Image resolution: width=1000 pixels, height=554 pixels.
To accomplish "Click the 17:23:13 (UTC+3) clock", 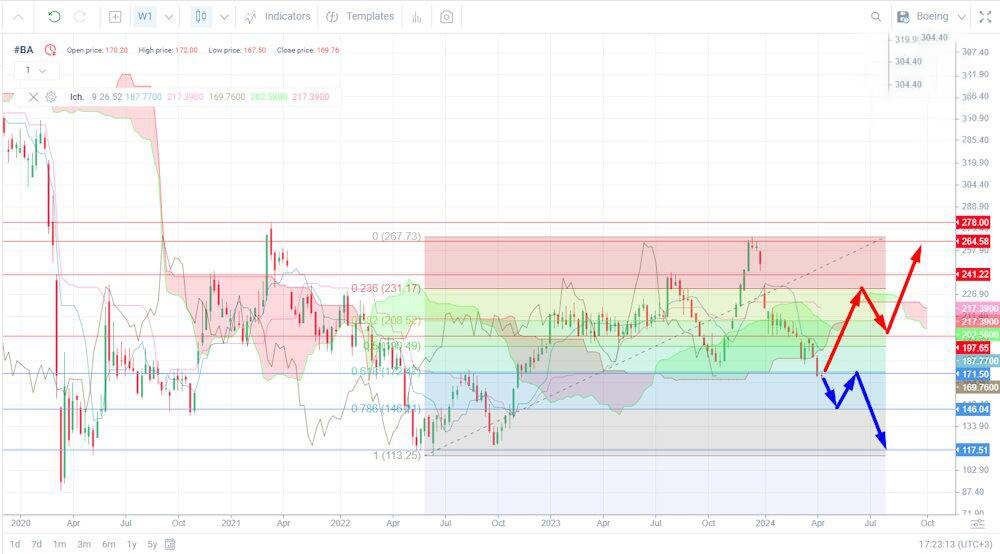I will click(955, 544).
